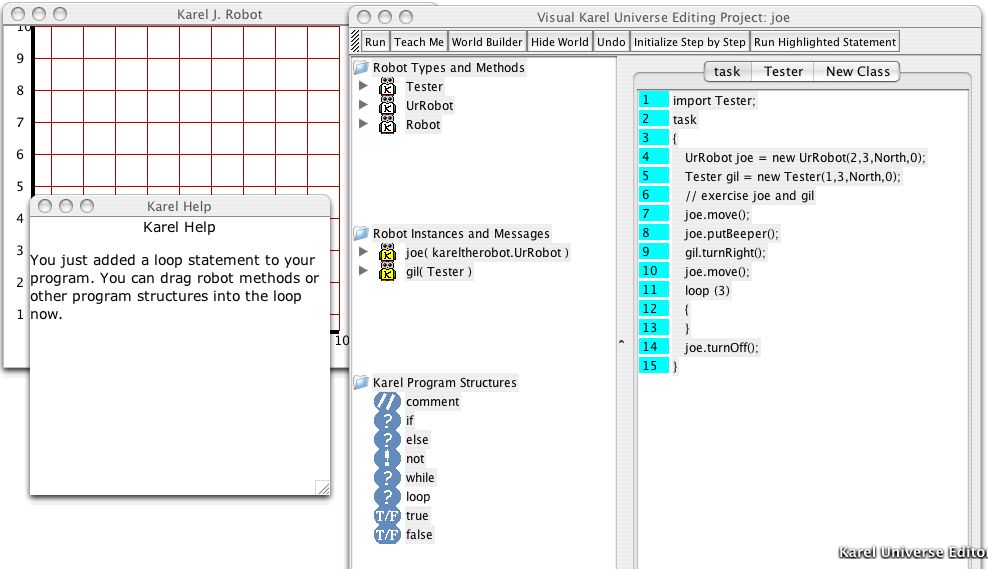Open the World Builder

(487, 42)
